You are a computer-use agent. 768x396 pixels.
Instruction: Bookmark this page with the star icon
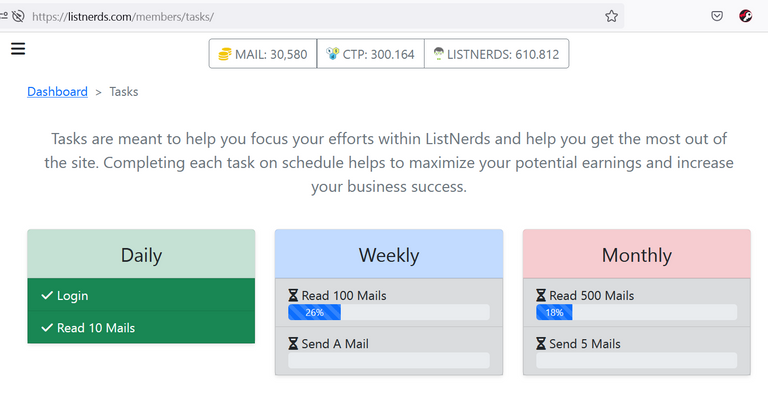(611, 16)
